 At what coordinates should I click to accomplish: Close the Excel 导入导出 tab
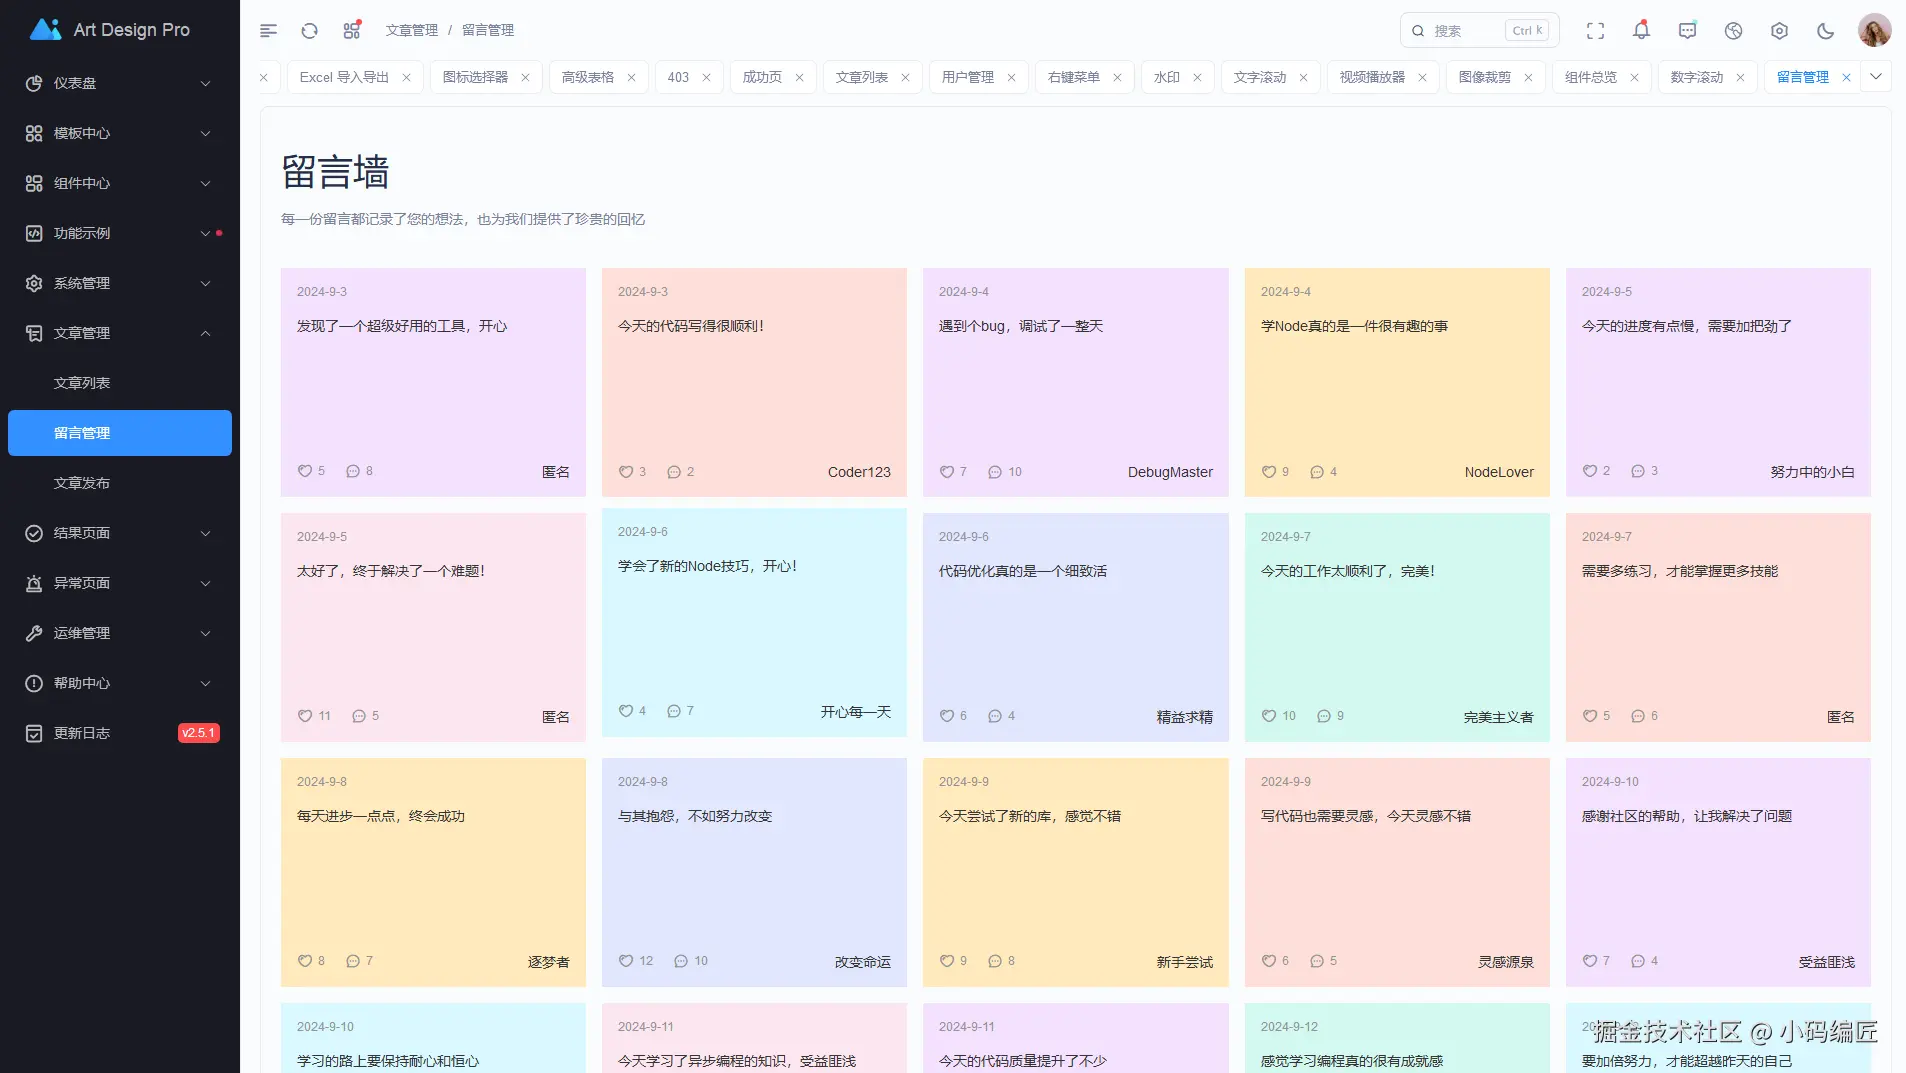coord(406,77)
